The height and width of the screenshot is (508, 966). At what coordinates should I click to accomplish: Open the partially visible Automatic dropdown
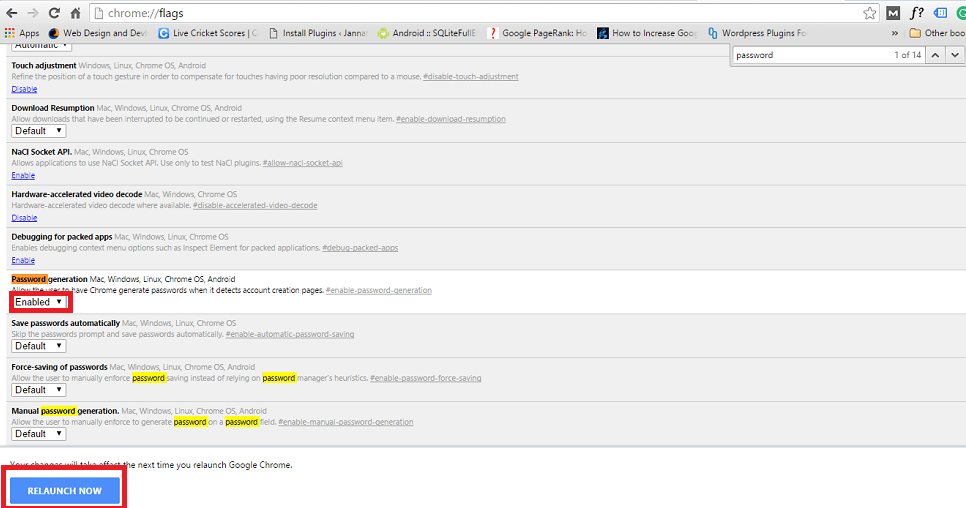point(41,46)
